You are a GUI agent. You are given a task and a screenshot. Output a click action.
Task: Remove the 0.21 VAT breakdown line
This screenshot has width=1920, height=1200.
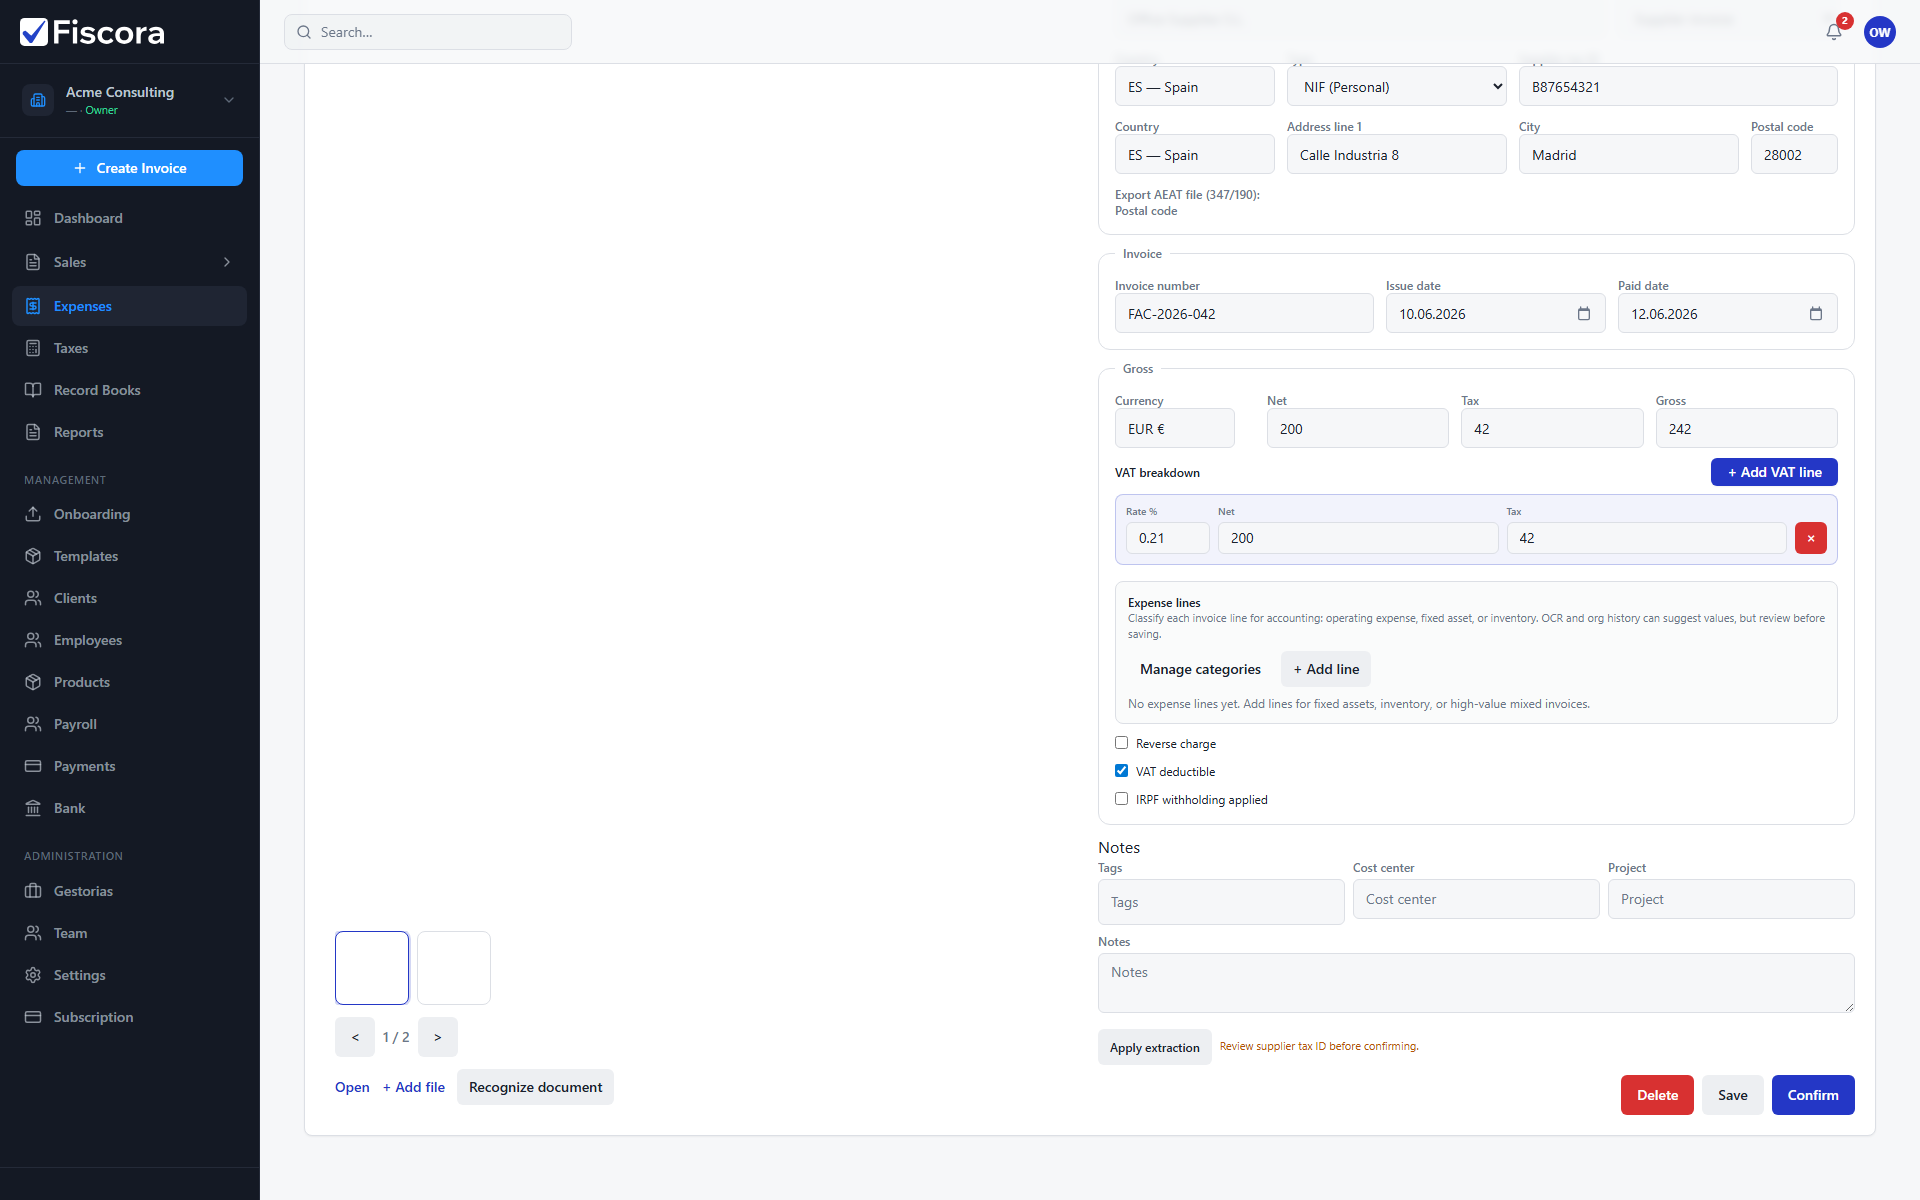point(1811,538)
